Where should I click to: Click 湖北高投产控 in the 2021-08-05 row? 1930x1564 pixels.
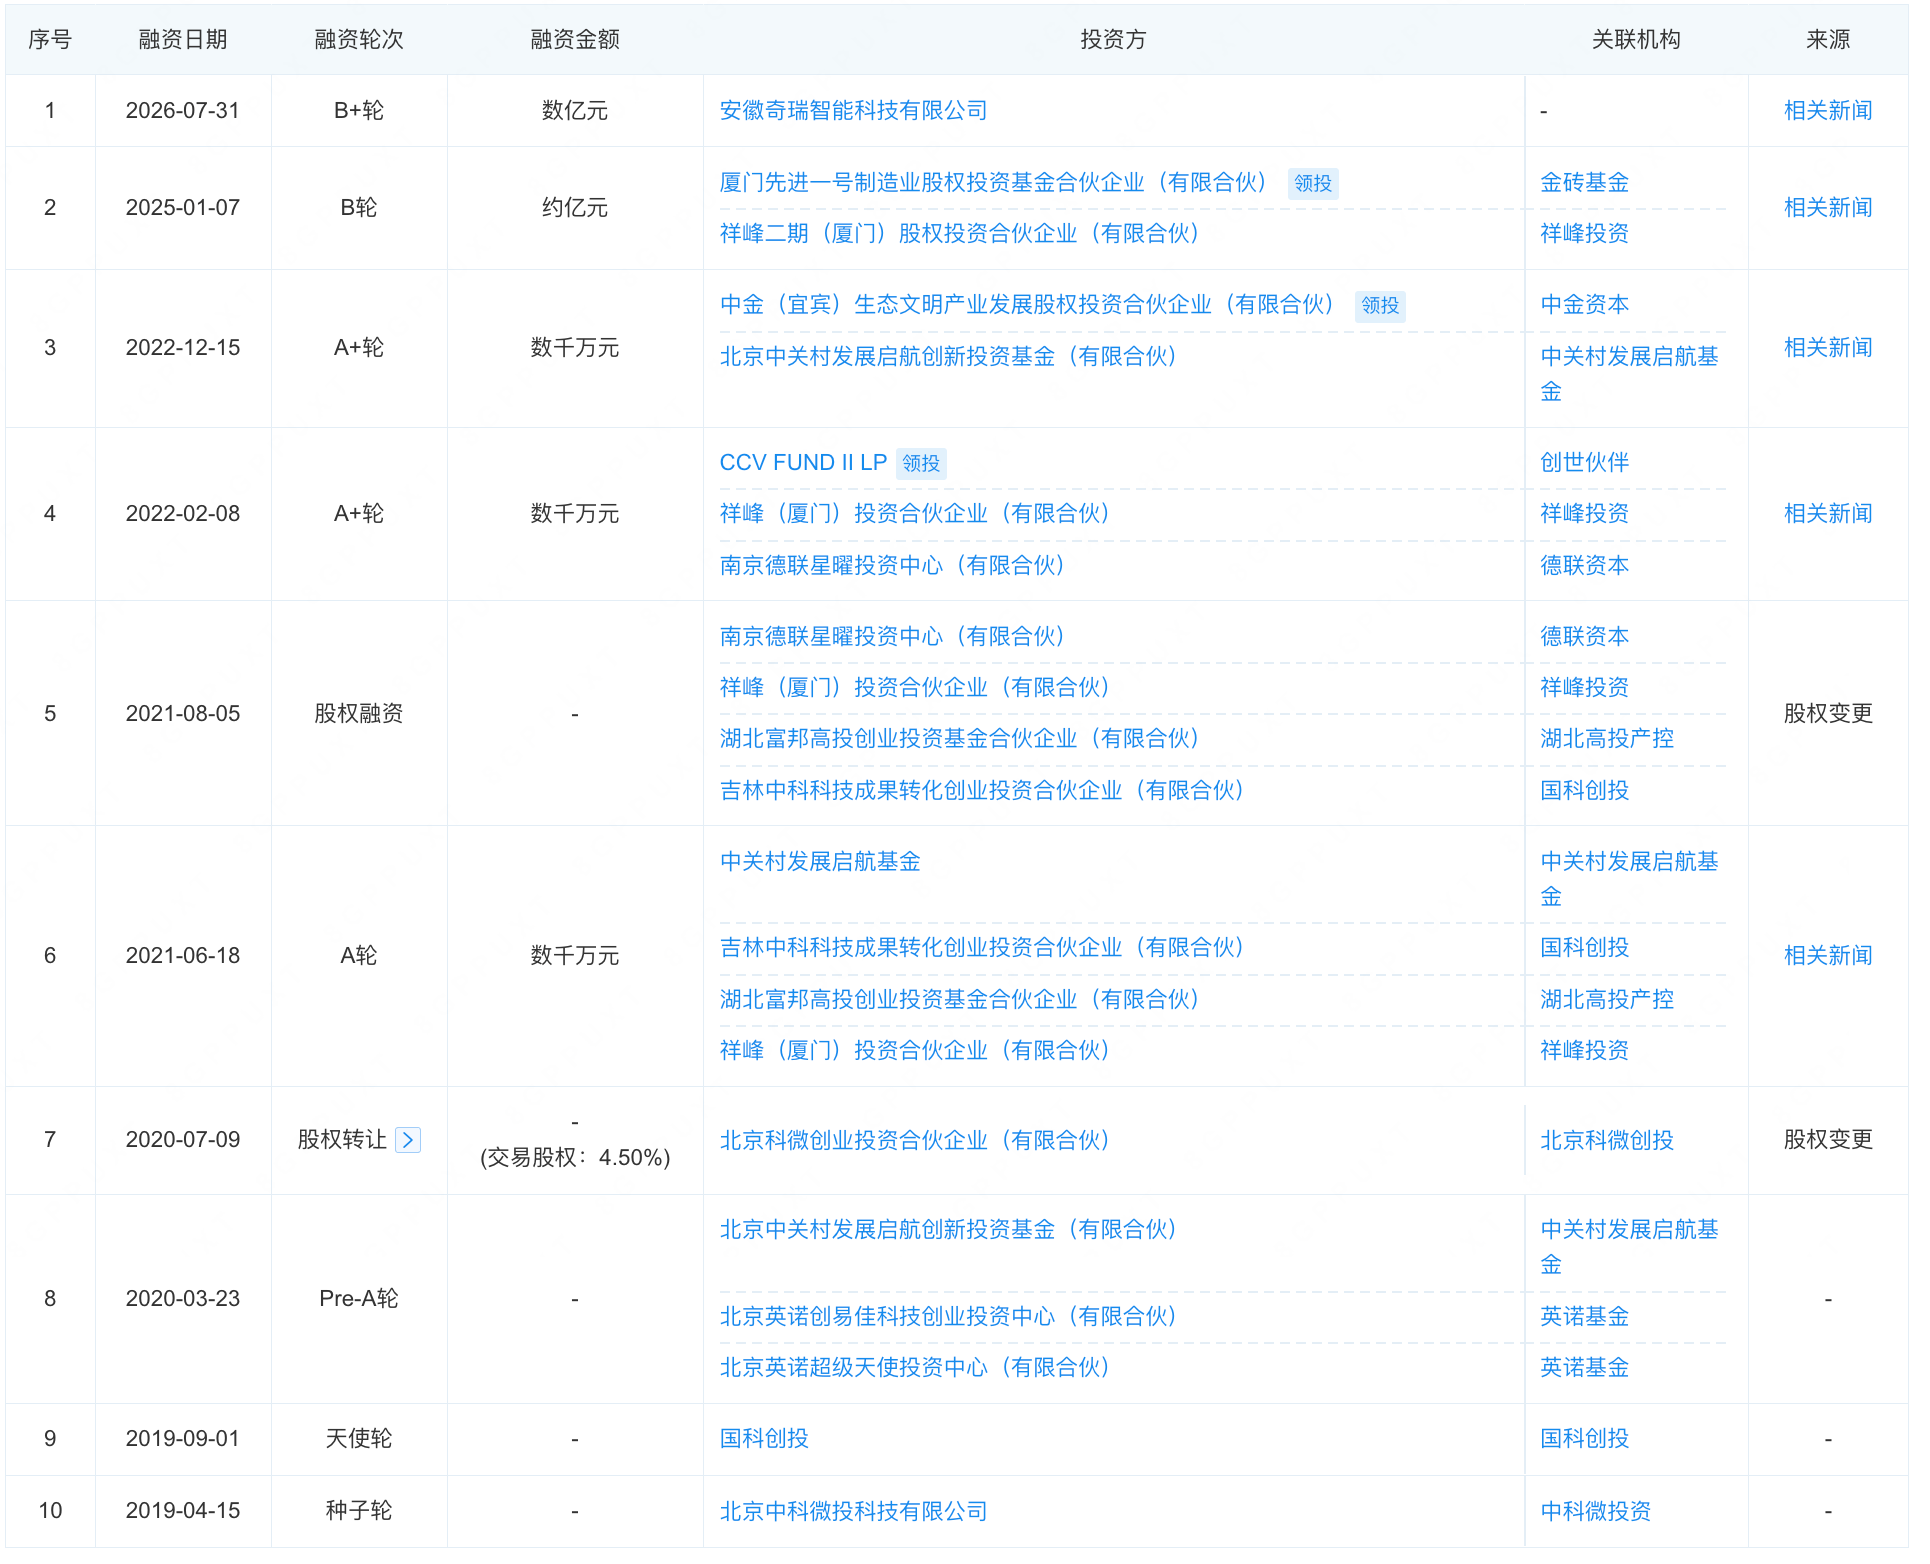[1607, 739]
